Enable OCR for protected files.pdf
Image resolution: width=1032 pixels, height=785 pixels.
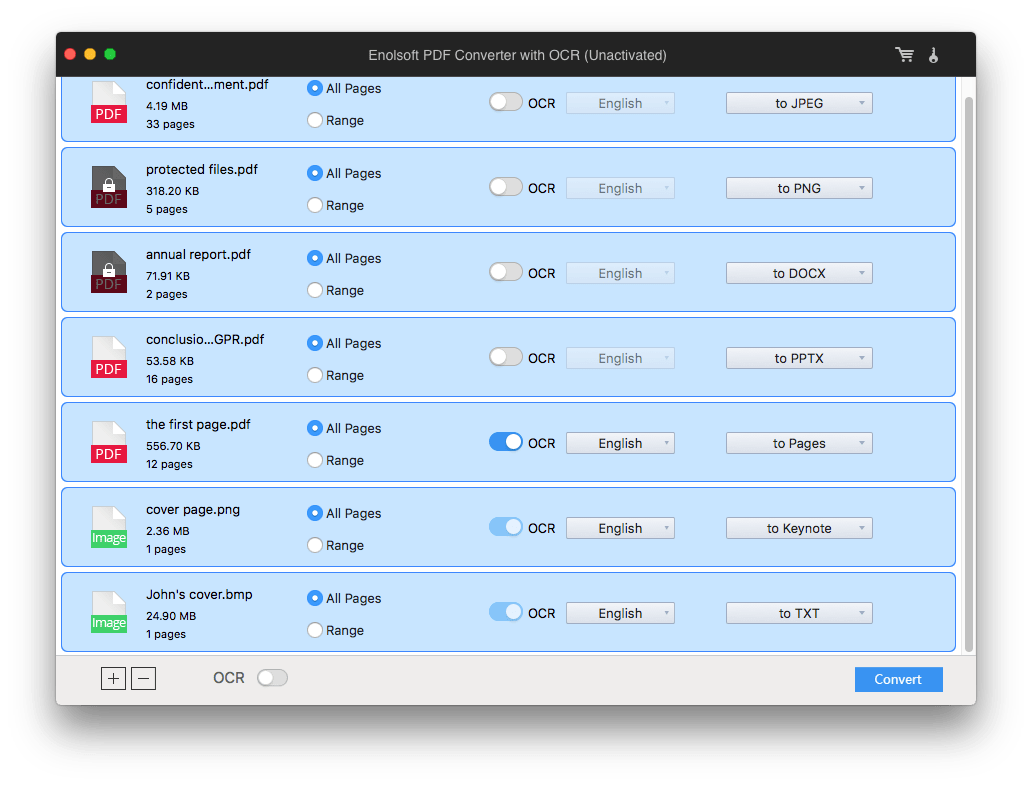[x=505, y=187]
